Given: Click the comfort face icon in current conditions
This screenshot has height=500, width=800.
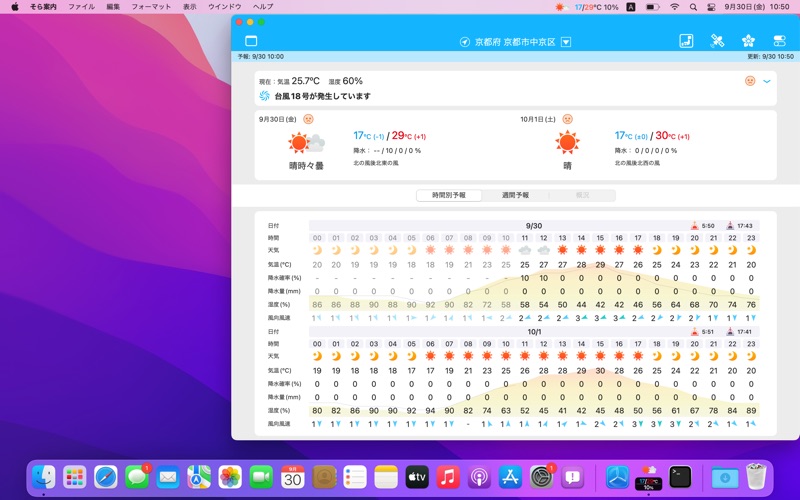Looking at the screenshot, I should click(x=750, y=81).
